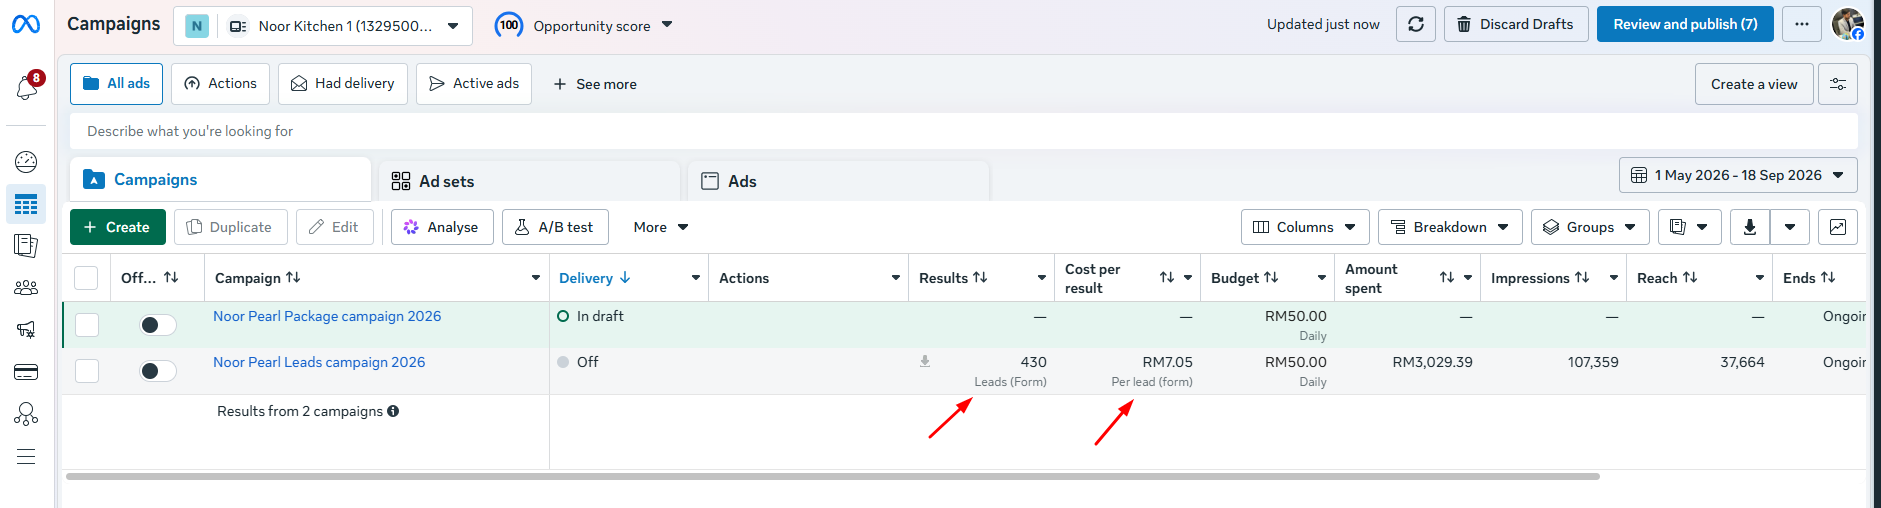Open Events Manager icon in sidebar

[26, 414]
